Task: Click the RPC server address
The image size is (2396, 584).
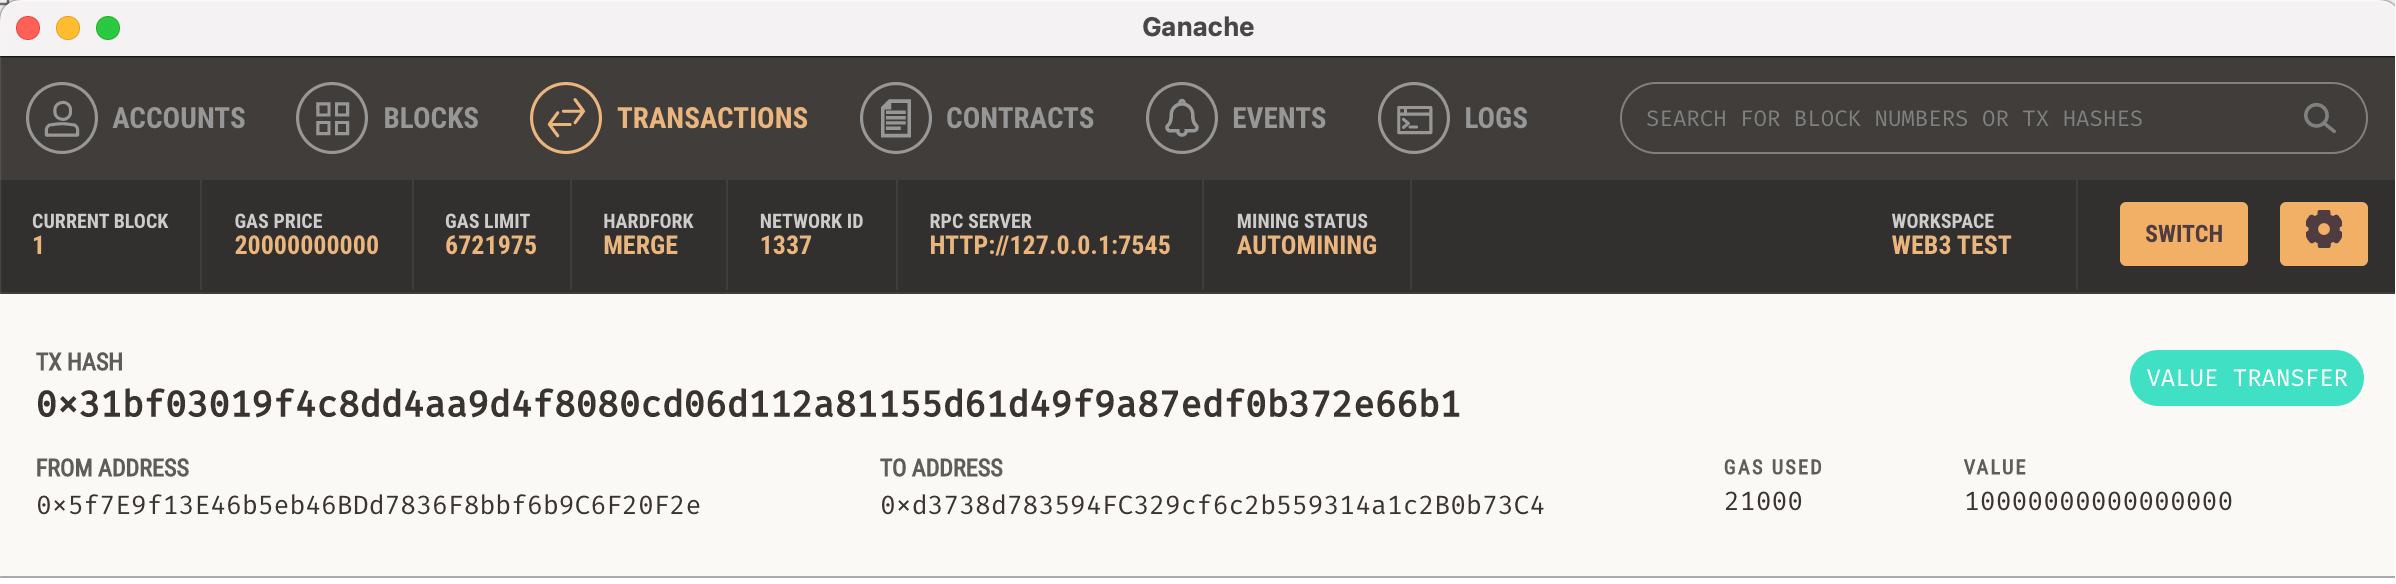Action: [x=1050, y=246]
